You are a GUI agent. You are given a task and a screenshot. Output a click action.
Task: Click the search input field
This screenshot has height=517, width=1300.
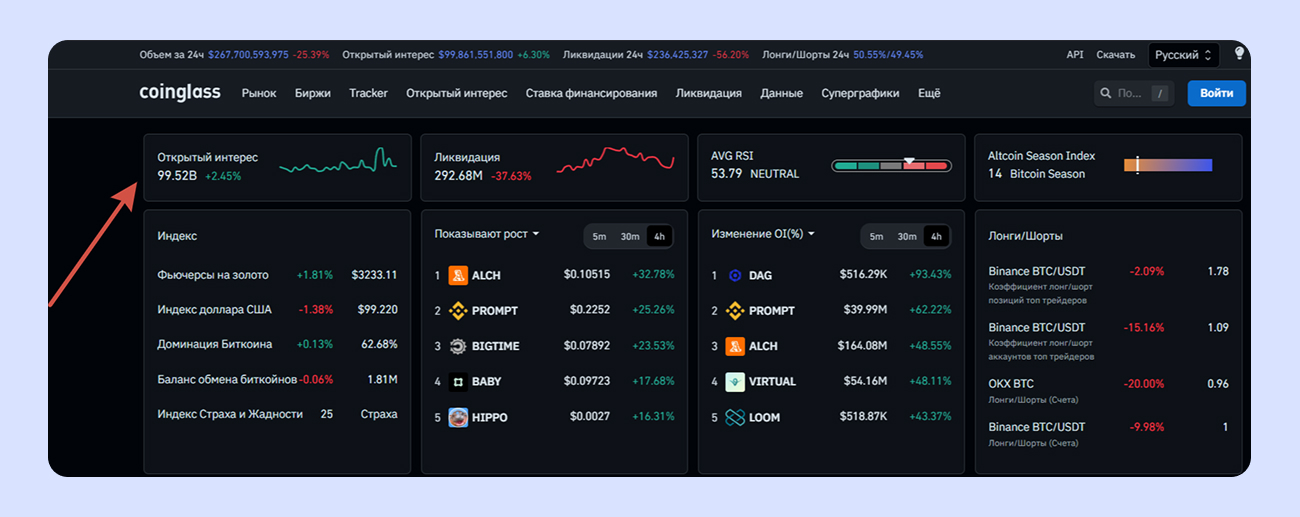tap(1134, 93)
